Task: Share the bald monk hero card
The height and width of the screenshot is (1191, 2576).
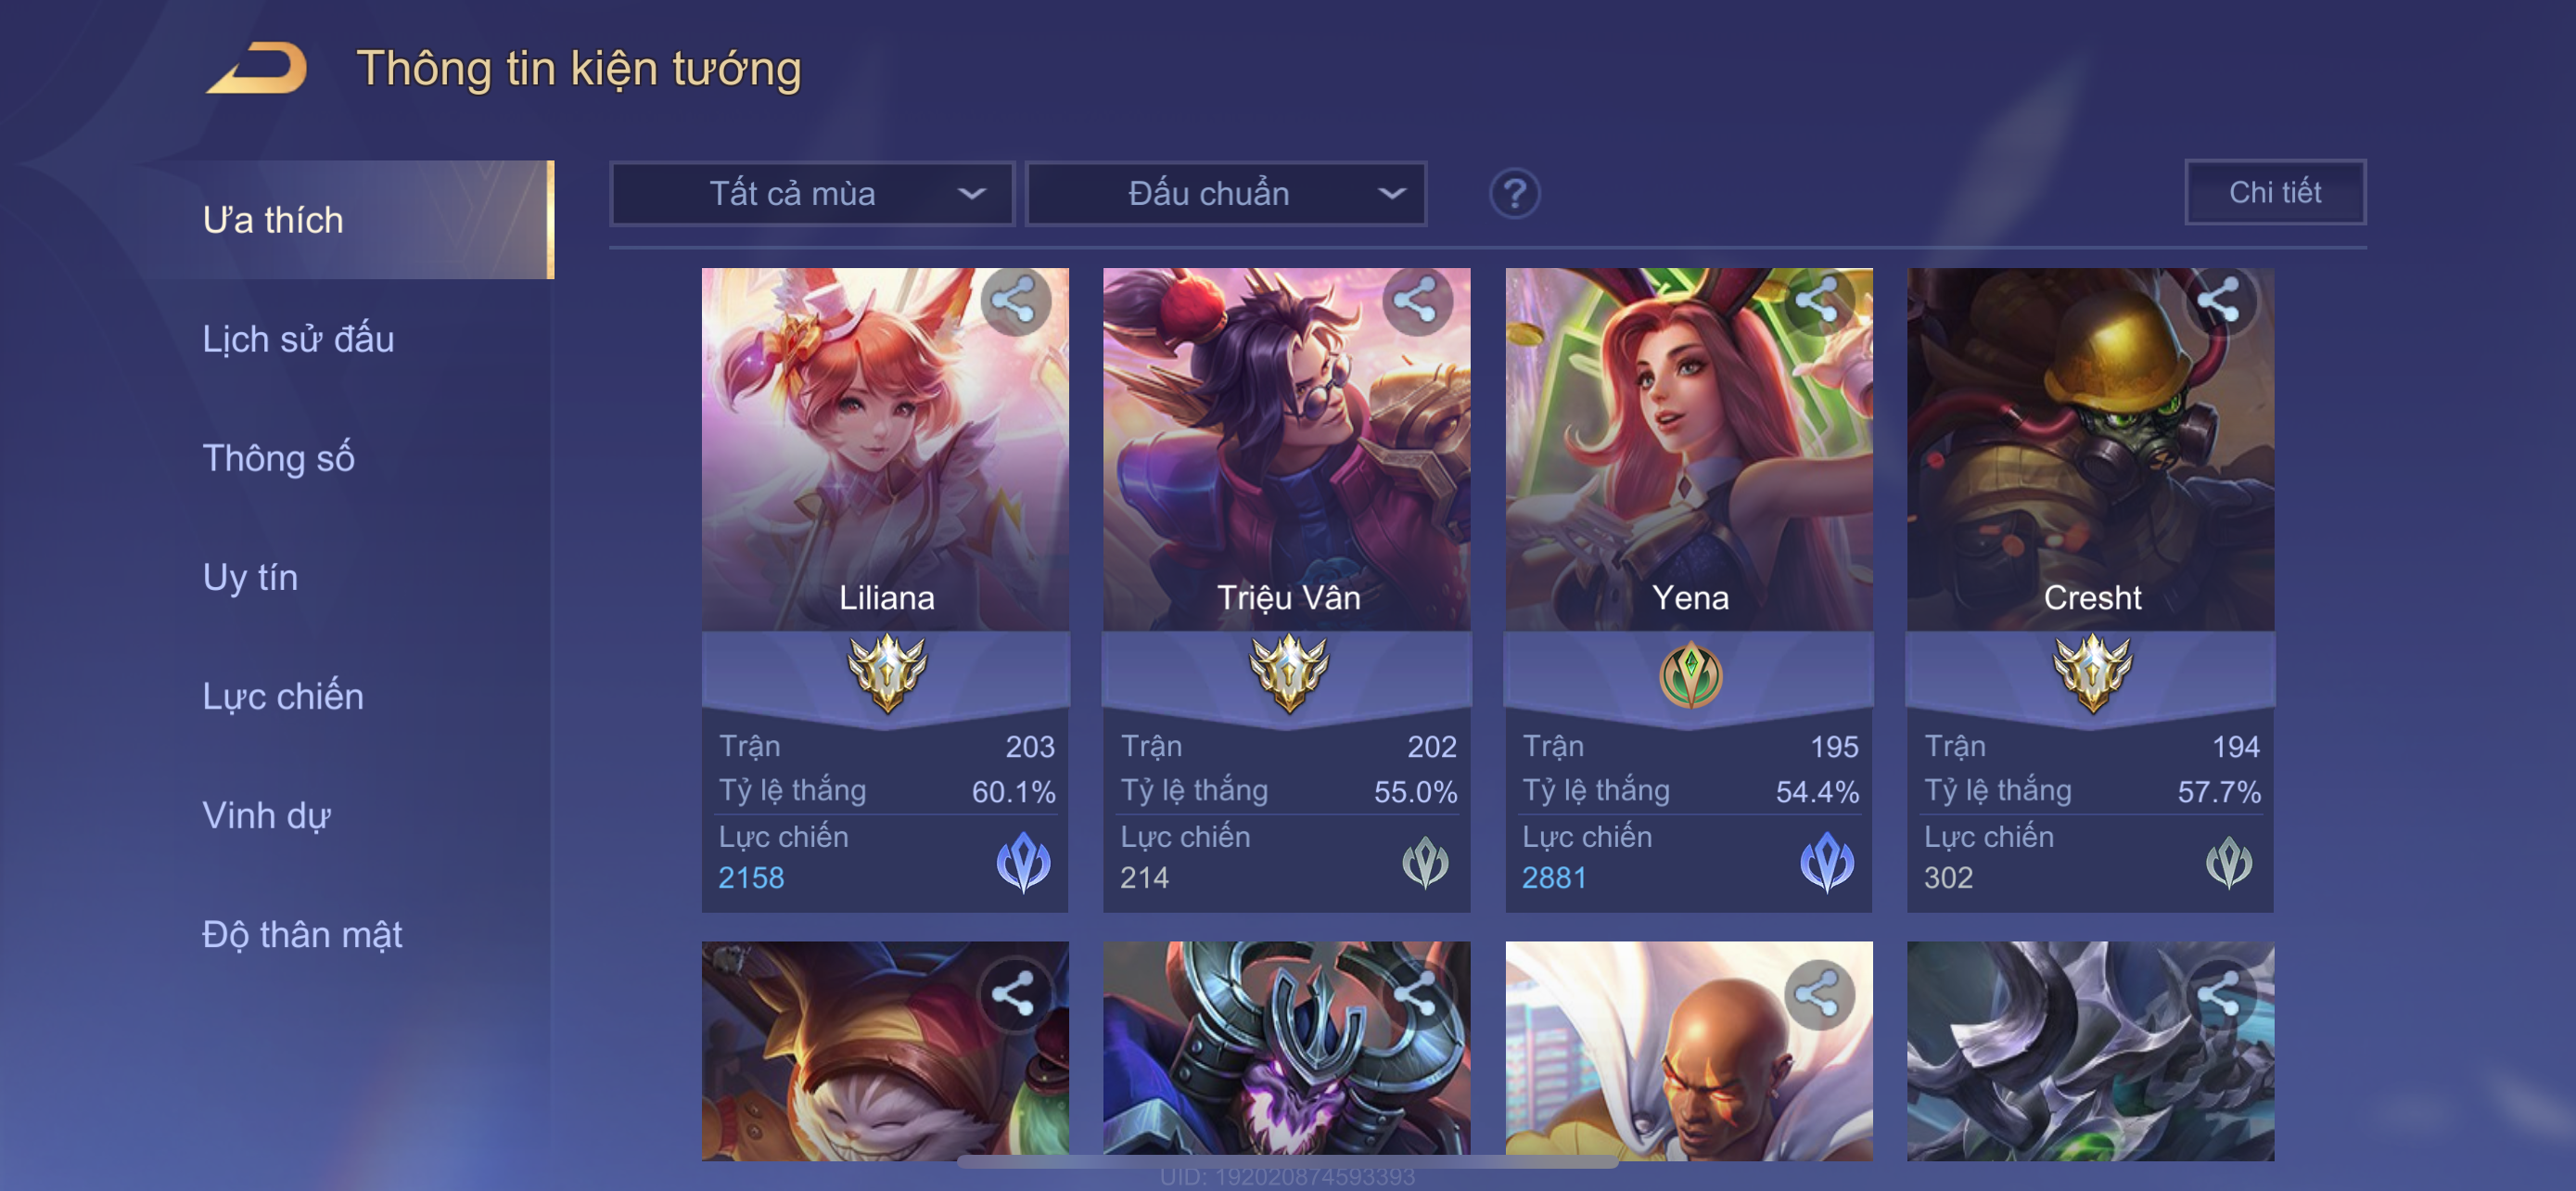Action: pos(1818,995)
